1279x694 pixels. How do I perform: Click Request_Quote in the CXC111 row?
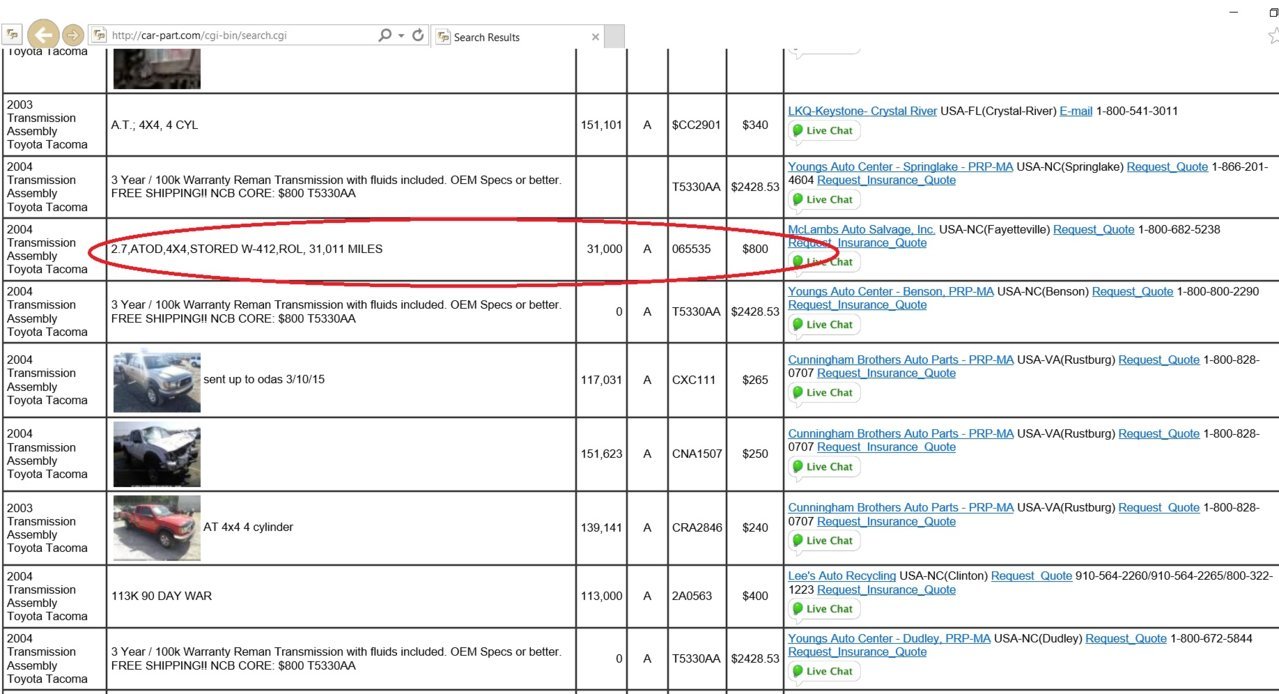(x=1159, y=360)
